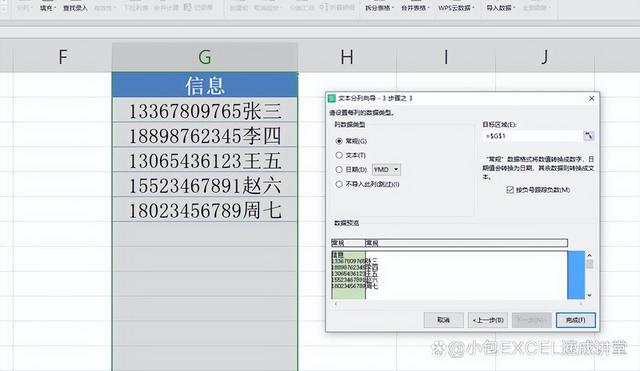The width and height of the screenshot is (640, 371).
Task: Select column G header
Action: [x=205, y=57]
